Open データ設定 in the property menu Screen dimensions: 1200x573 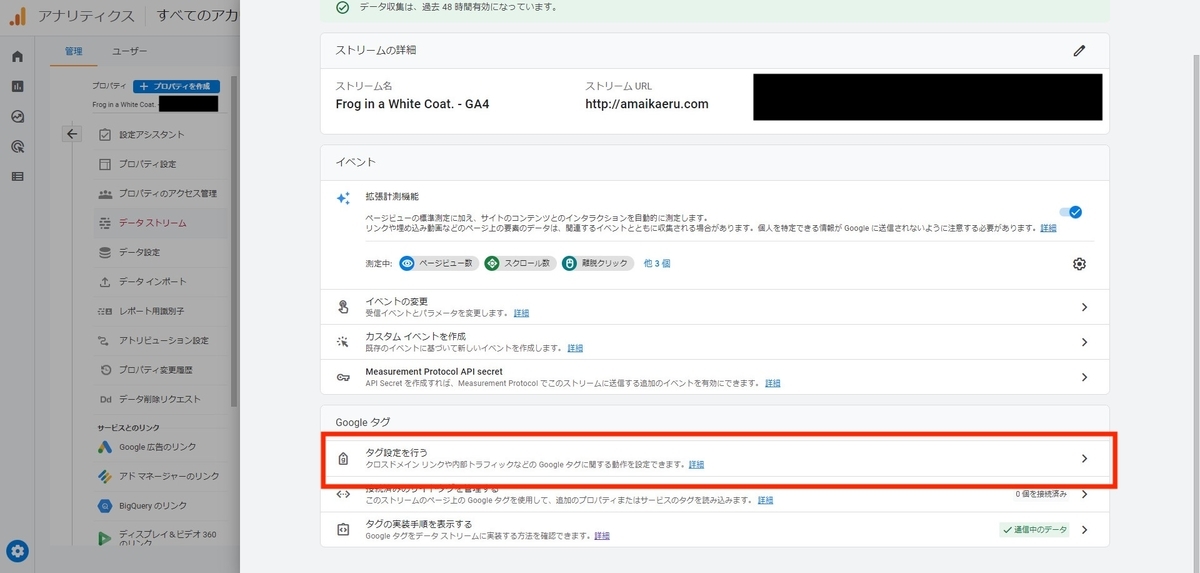pyautogui.click(x=139, y=252)
